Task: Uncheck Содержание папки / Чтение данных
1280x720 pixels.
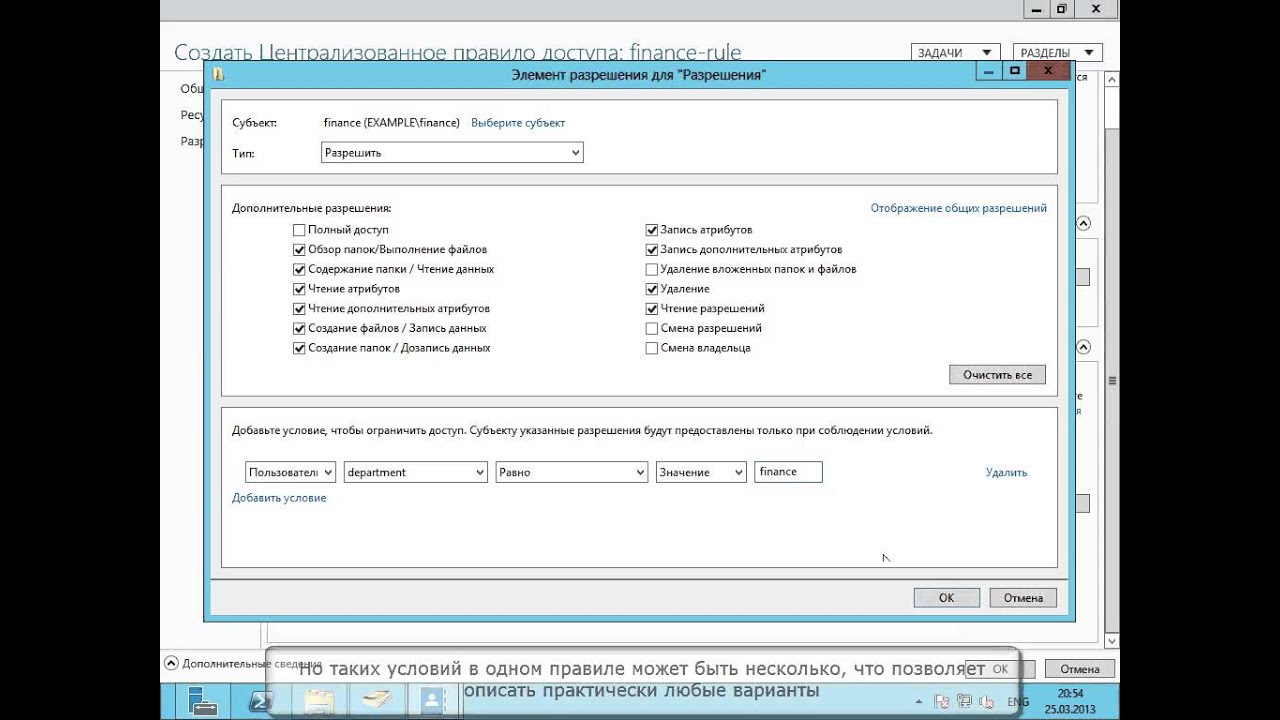Action: click(x=299, y=269)
